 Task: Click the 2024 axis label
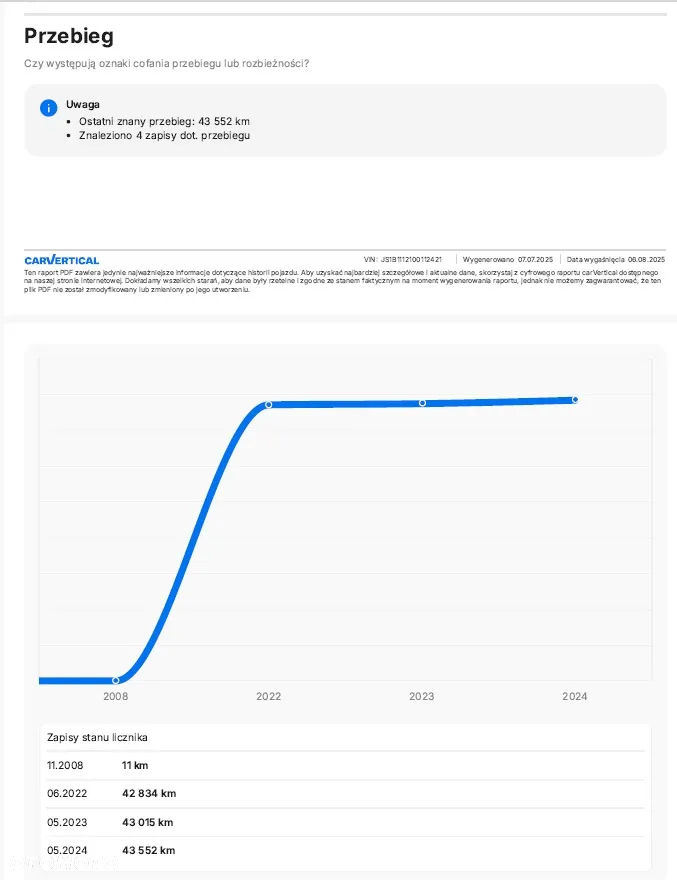(575, 696)
